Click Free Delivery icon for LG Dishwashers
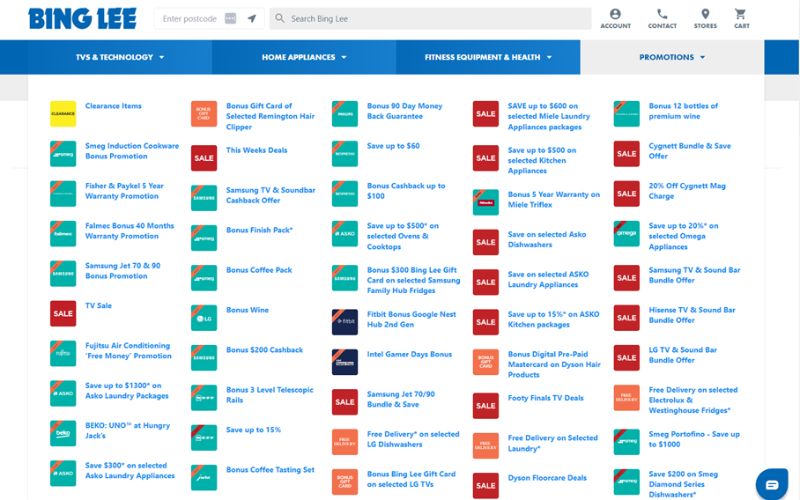This screenshot has height=500, width=800. [344, 442]
